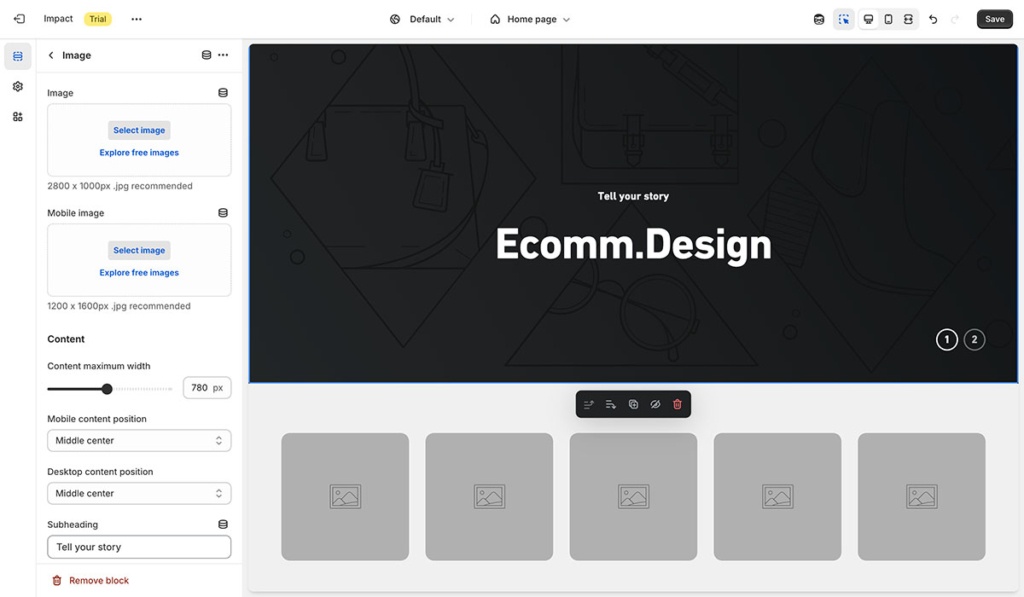Click the Select image button
The height and width of the screenshot is (597, 1024).
(139, 130)
